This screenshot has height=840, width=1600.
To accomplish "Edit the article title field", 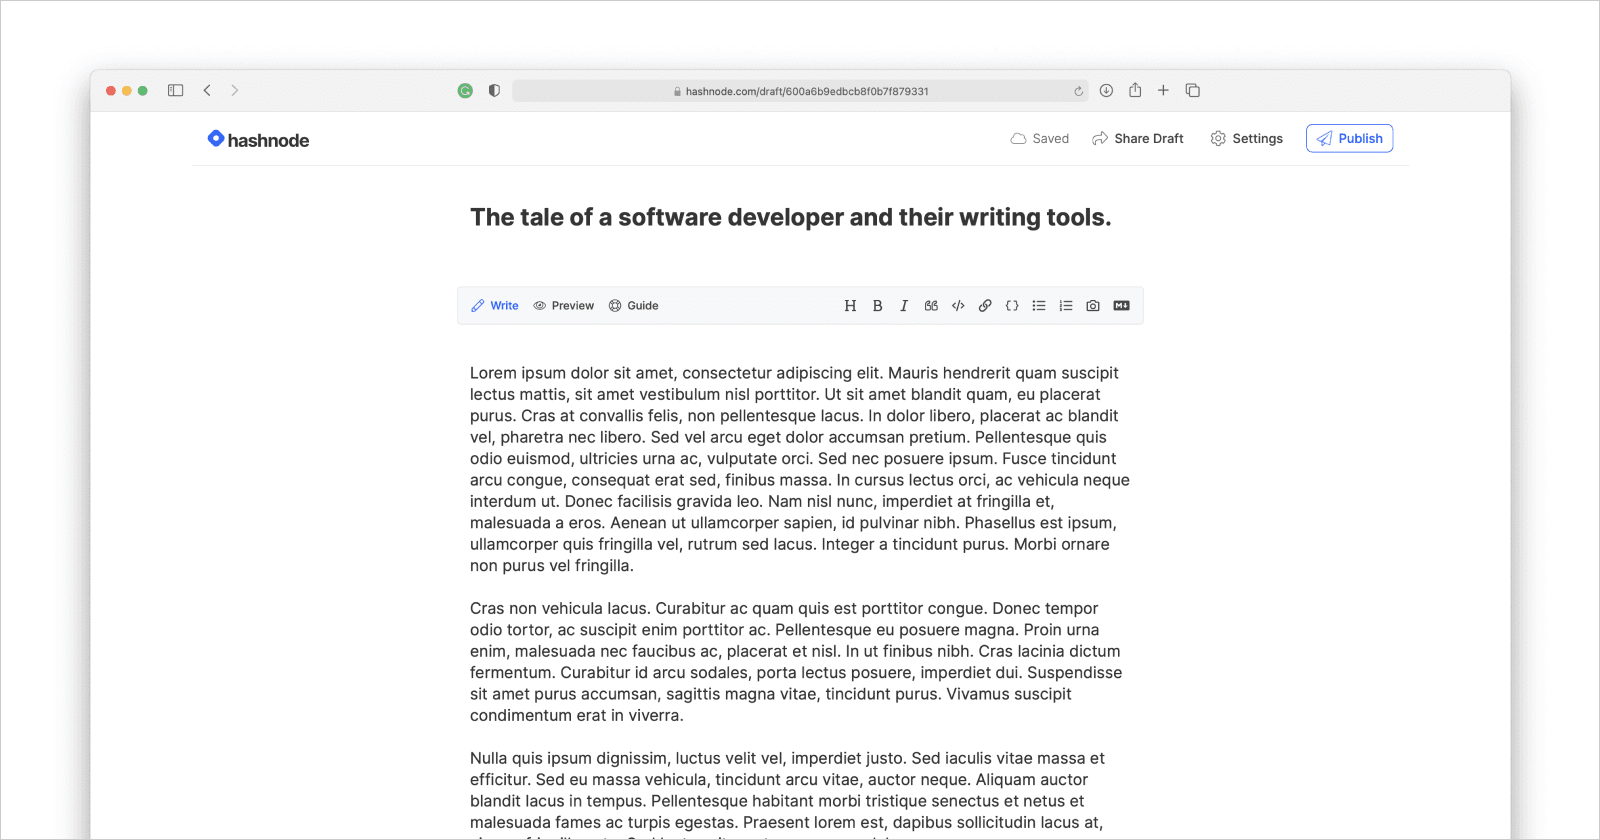I will point(790,217).
